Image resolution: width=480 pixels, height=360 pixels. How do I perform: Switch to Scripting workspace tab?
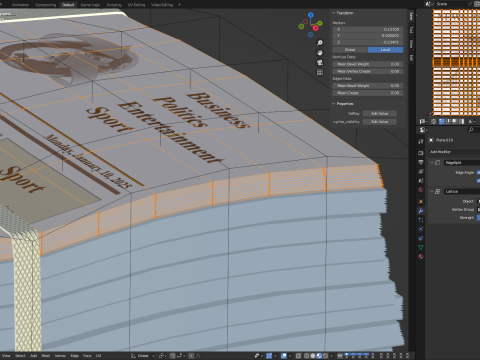click(114, 5)
